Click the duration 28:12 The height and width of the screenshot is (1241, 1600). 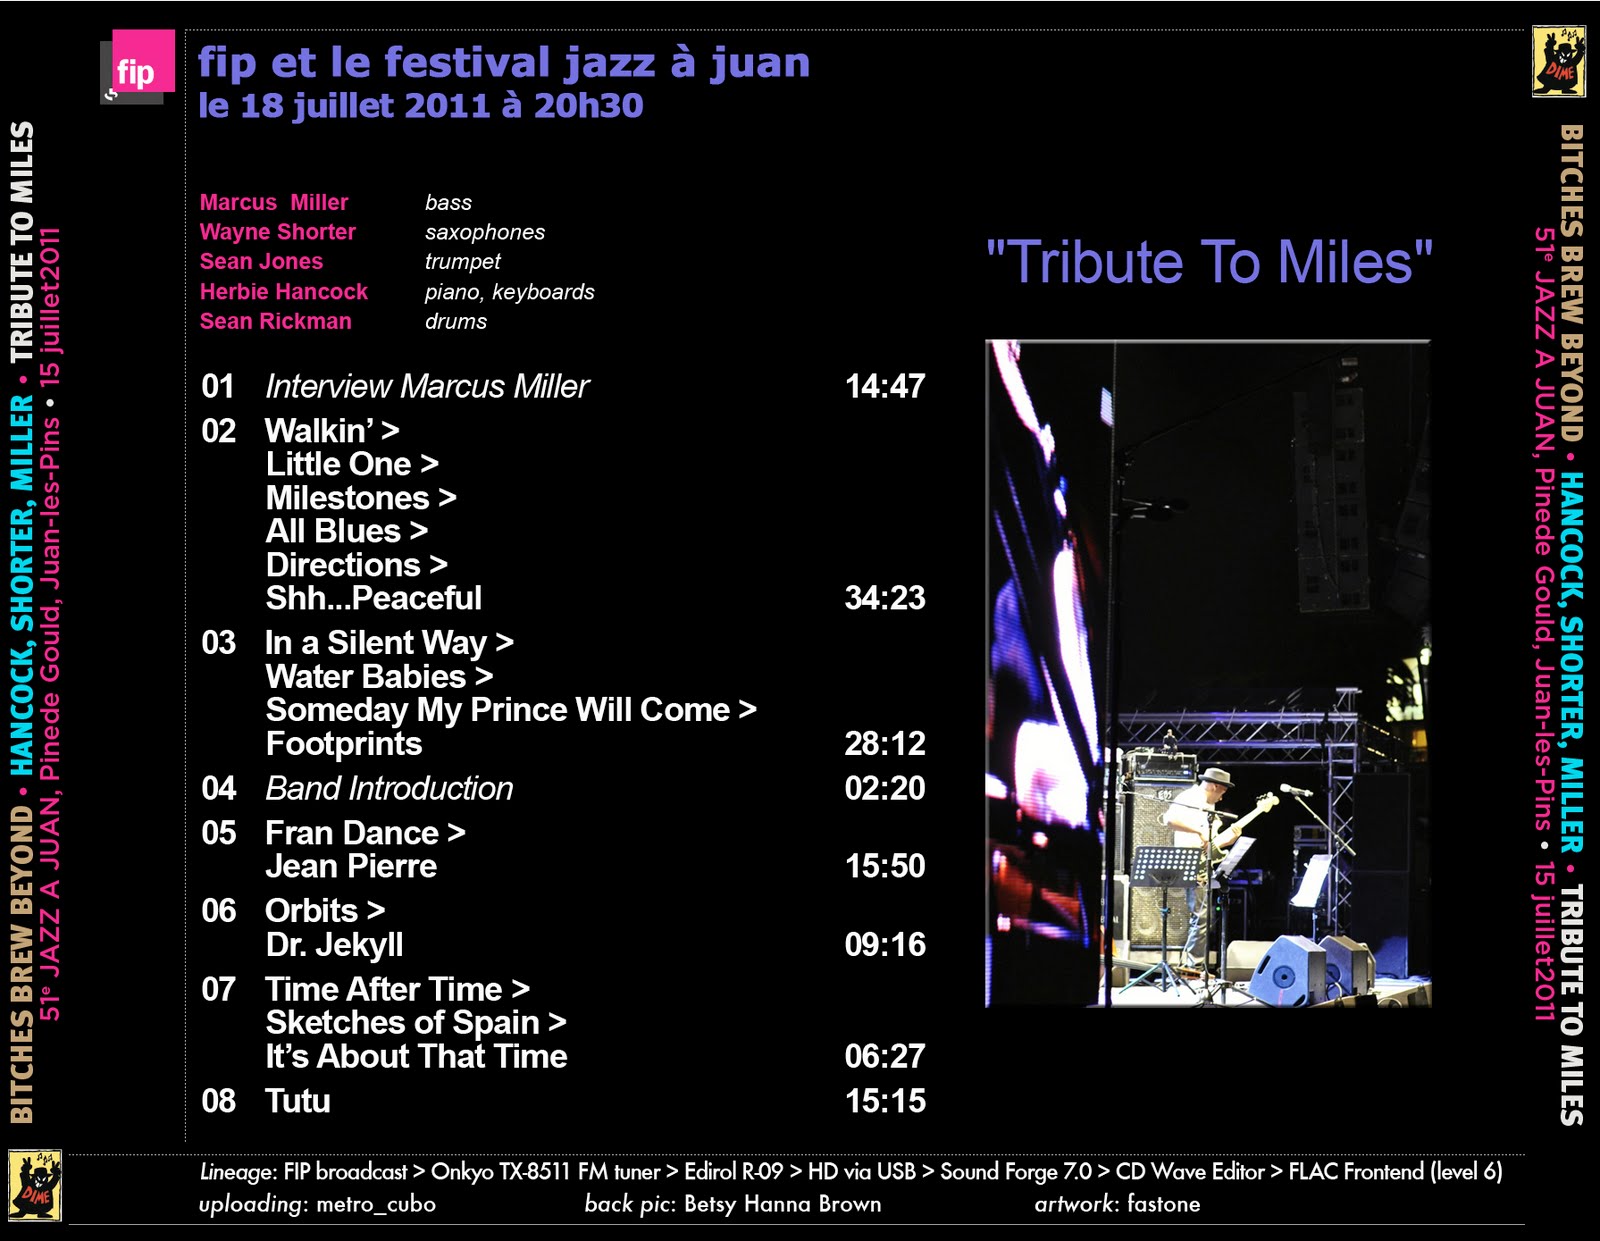click(885, 744)
